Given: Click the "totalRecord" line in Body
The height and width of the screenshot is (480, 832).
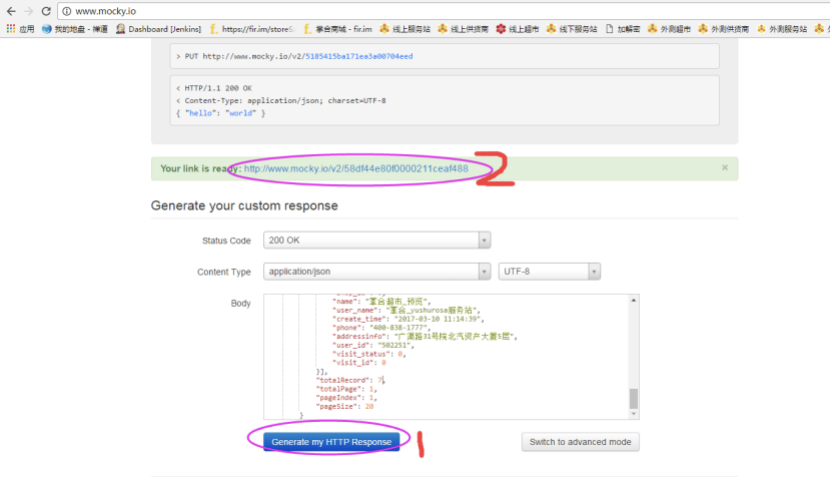Looking at the screenshot, I should click(350, 380).
